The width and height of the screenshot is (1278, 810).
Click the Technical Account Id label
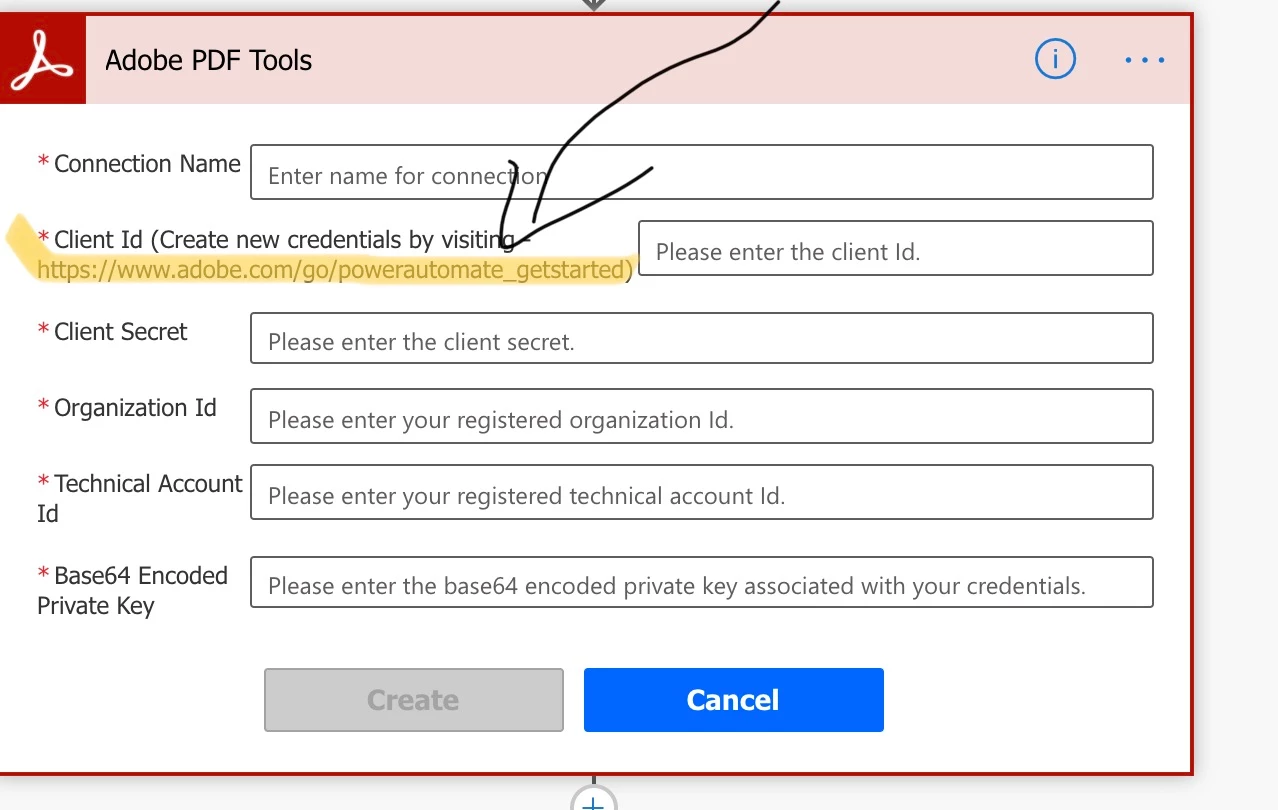[140, 498]
